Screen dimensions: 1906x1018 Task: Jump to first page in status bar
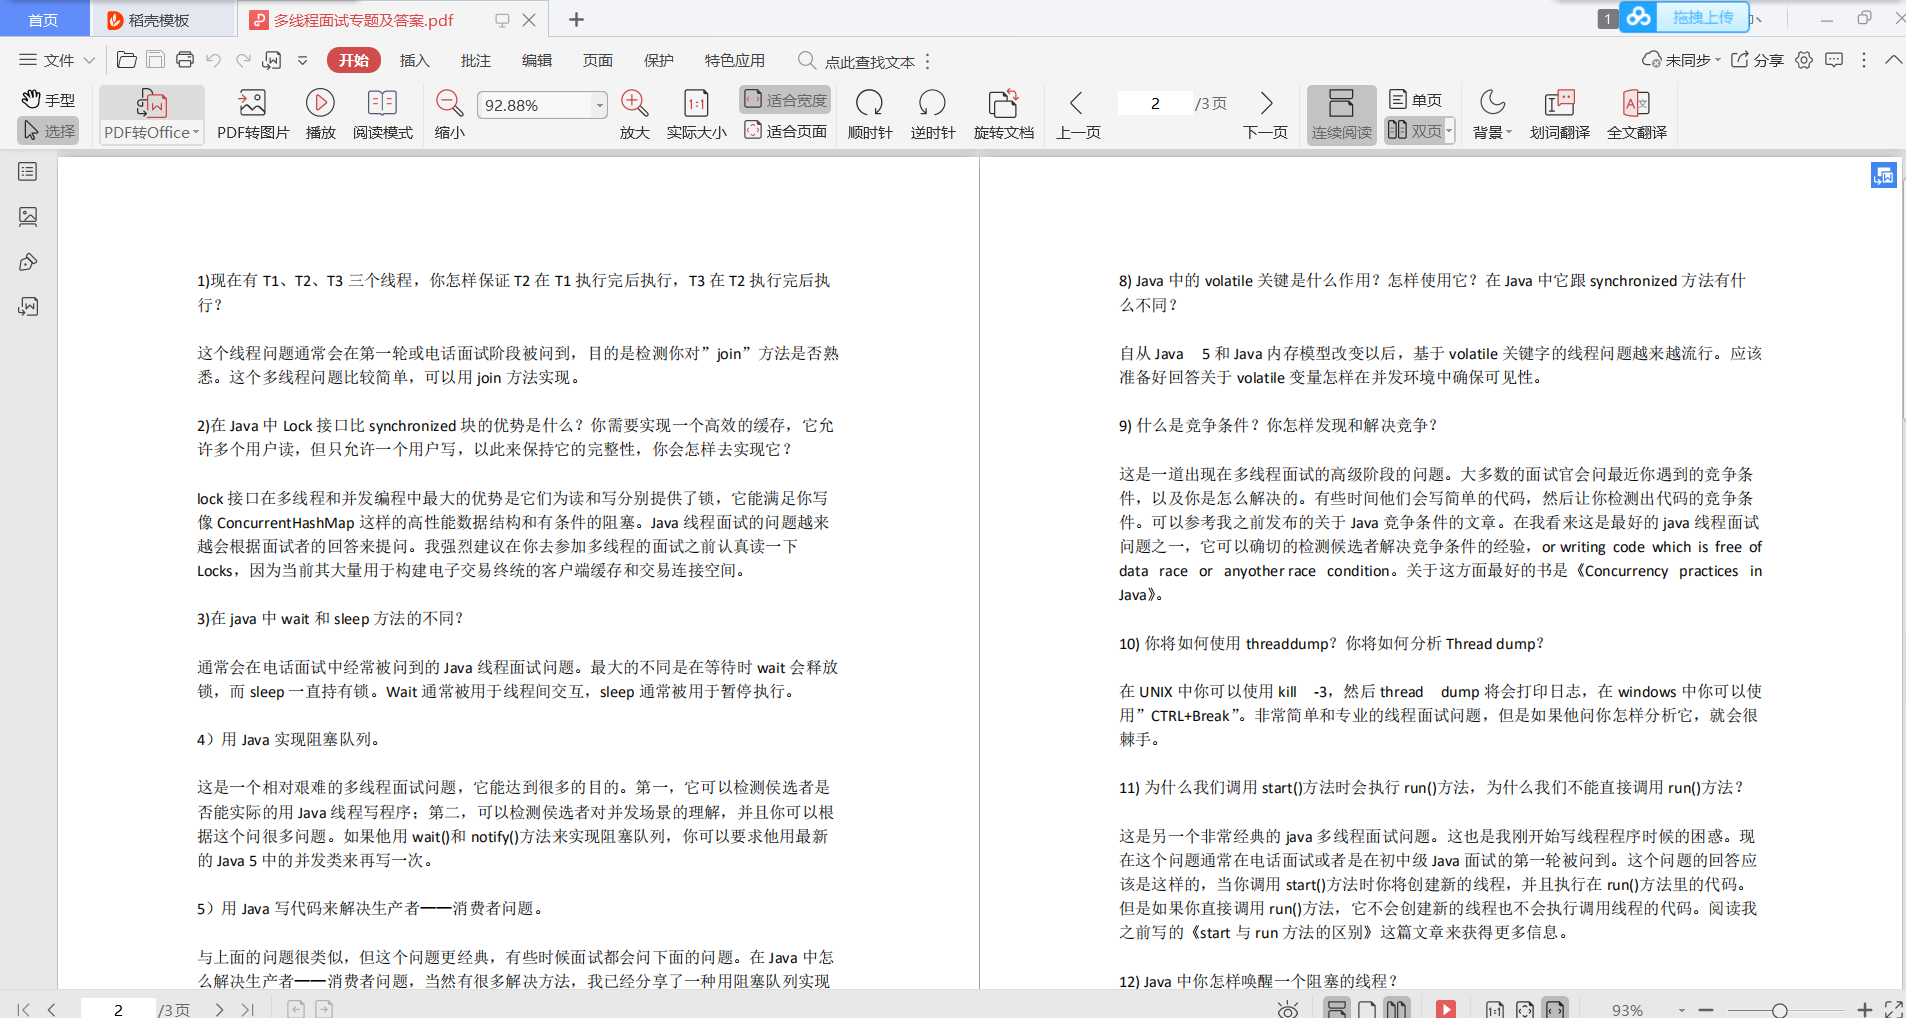24,1009
